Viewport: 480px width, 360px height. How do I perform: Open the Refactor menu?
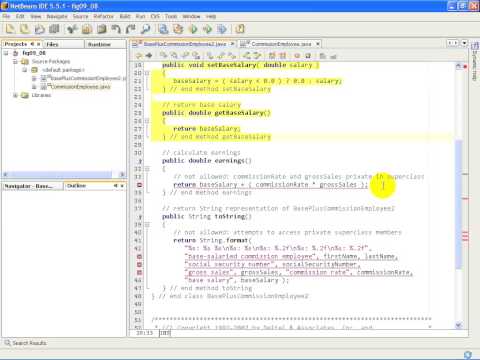coord(103,16)
